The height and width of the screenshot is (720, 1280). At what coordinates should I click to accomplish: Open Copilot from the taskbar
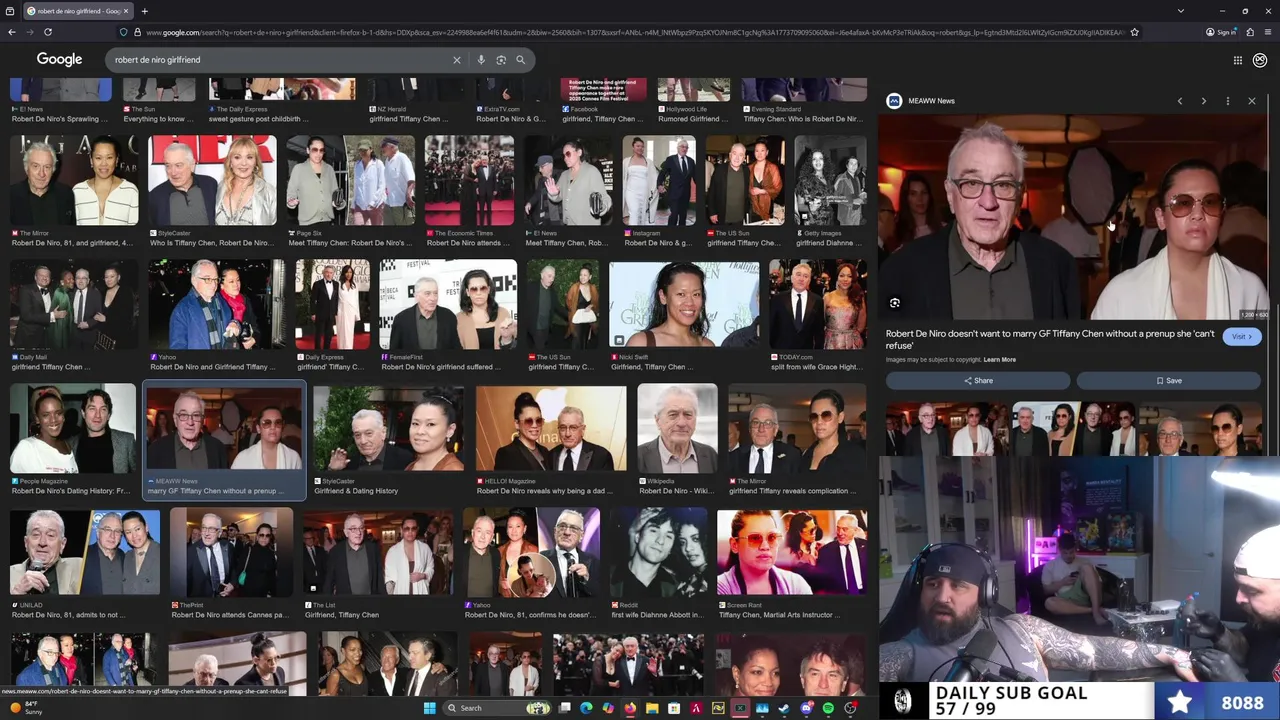point(608,708)
